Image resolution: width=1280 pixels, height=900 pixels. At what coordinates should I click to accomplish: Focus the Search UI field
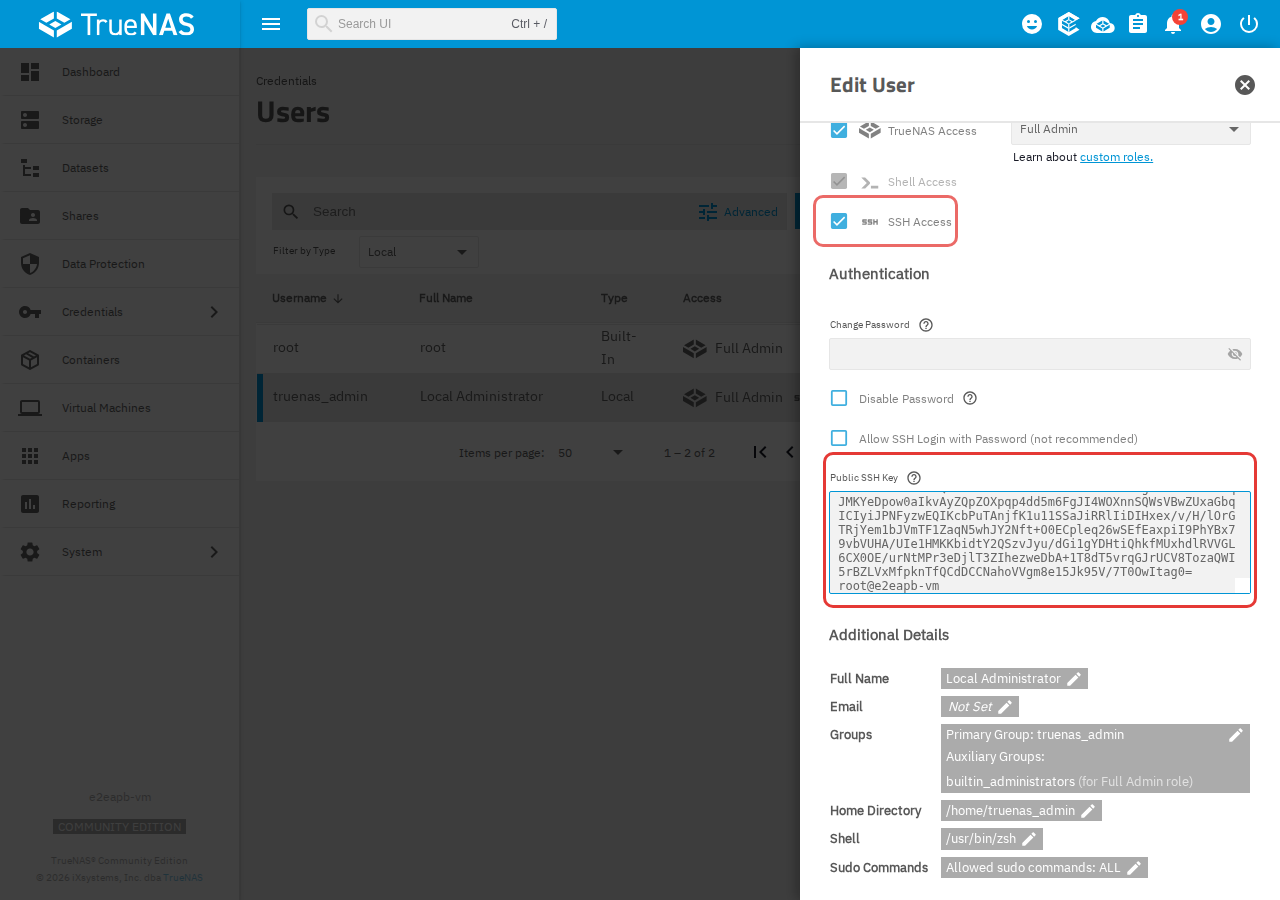click(432, 24)
